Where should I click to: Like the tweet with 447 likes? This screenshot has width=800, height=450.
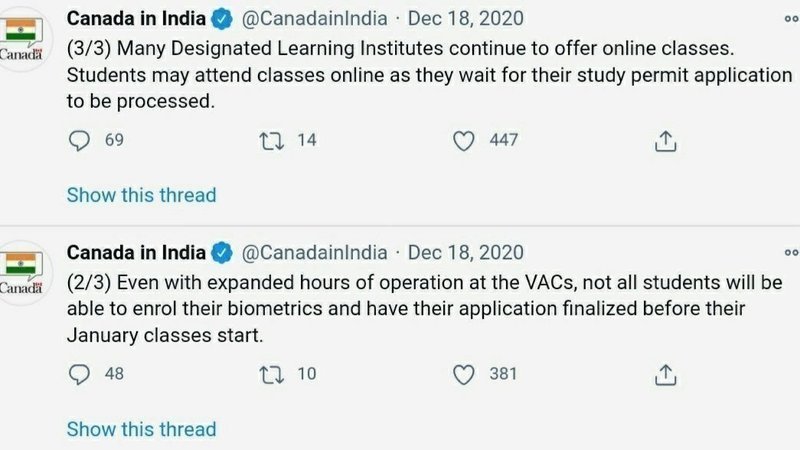(463, 141)
